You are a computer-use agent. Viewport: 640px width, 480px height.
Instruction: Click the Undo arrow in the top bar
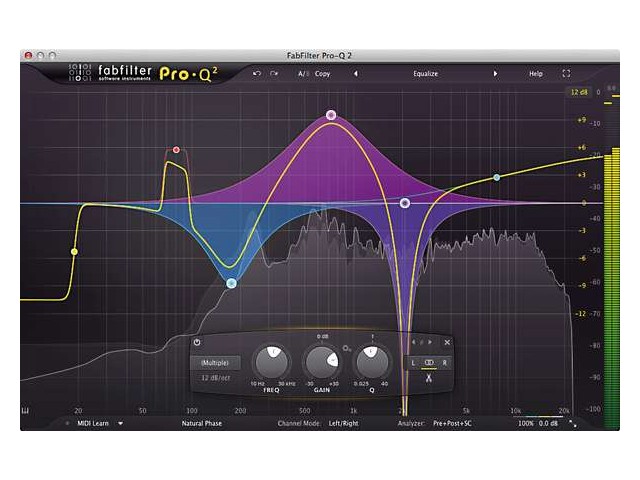pyautogui.click(x=257, y=73)
